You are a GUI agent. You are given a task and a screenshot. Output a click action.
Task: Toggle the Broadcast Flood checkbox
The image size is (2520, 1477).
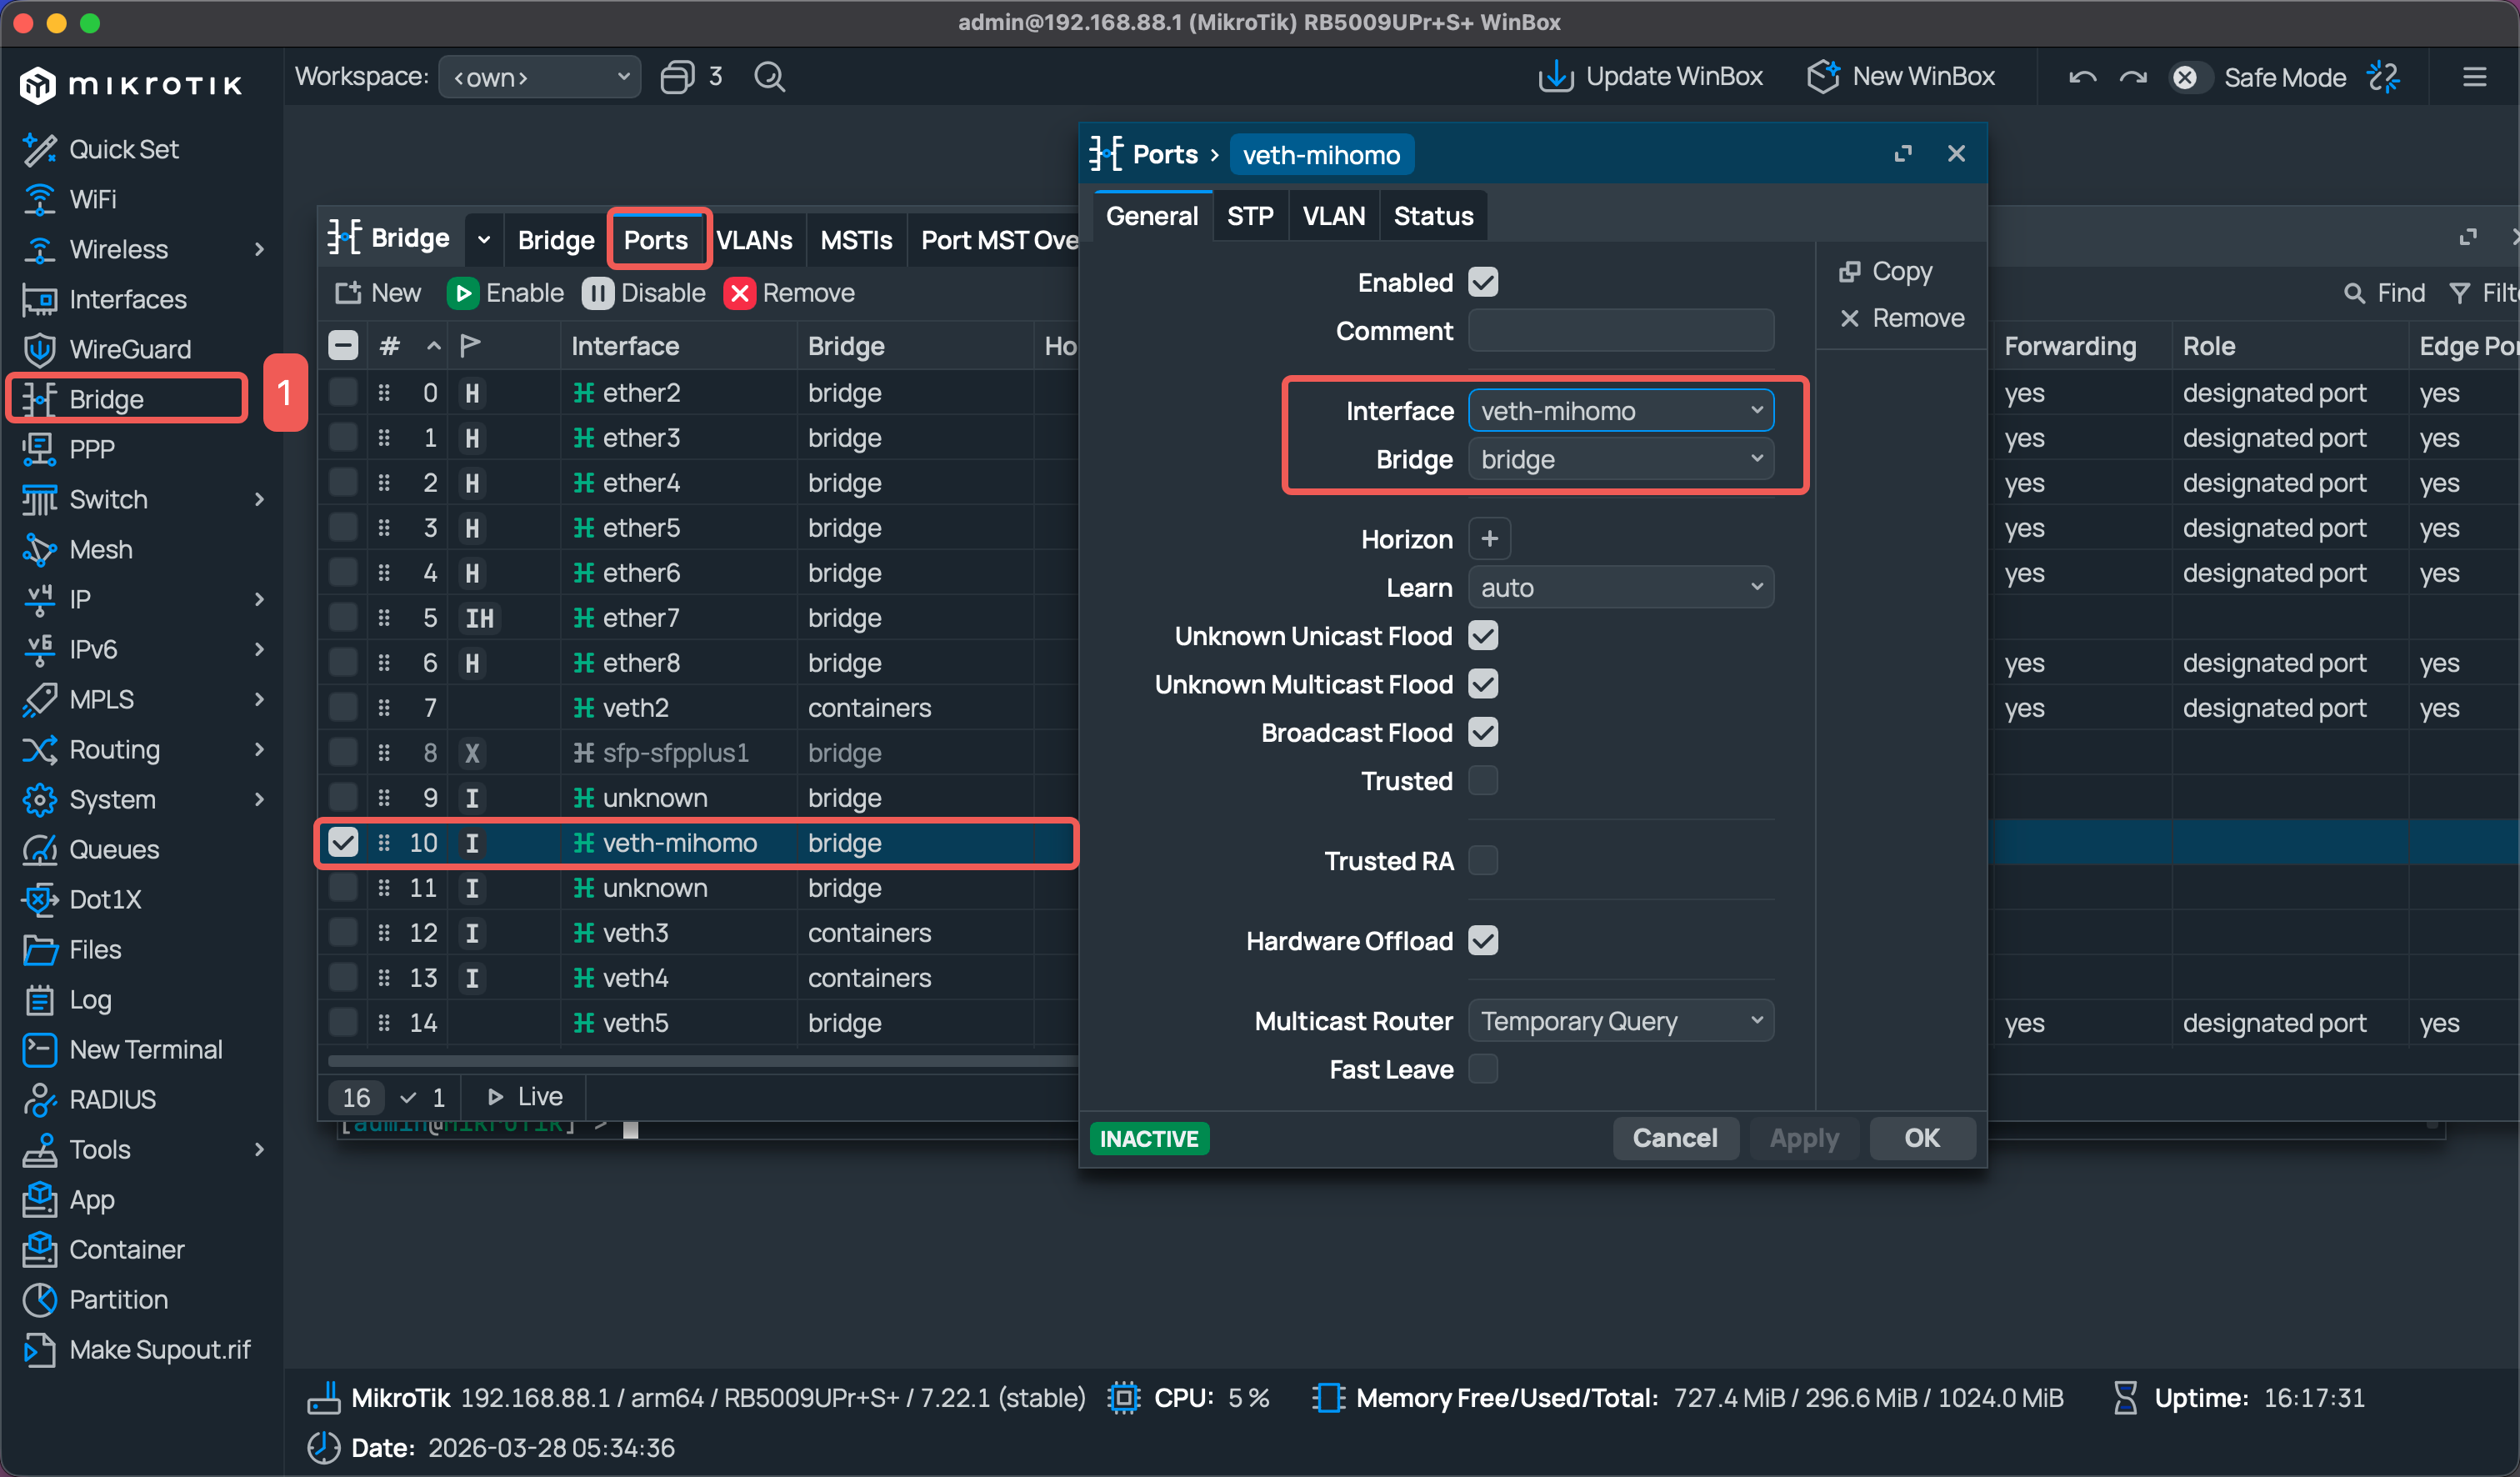click(x=1483, y=733)
